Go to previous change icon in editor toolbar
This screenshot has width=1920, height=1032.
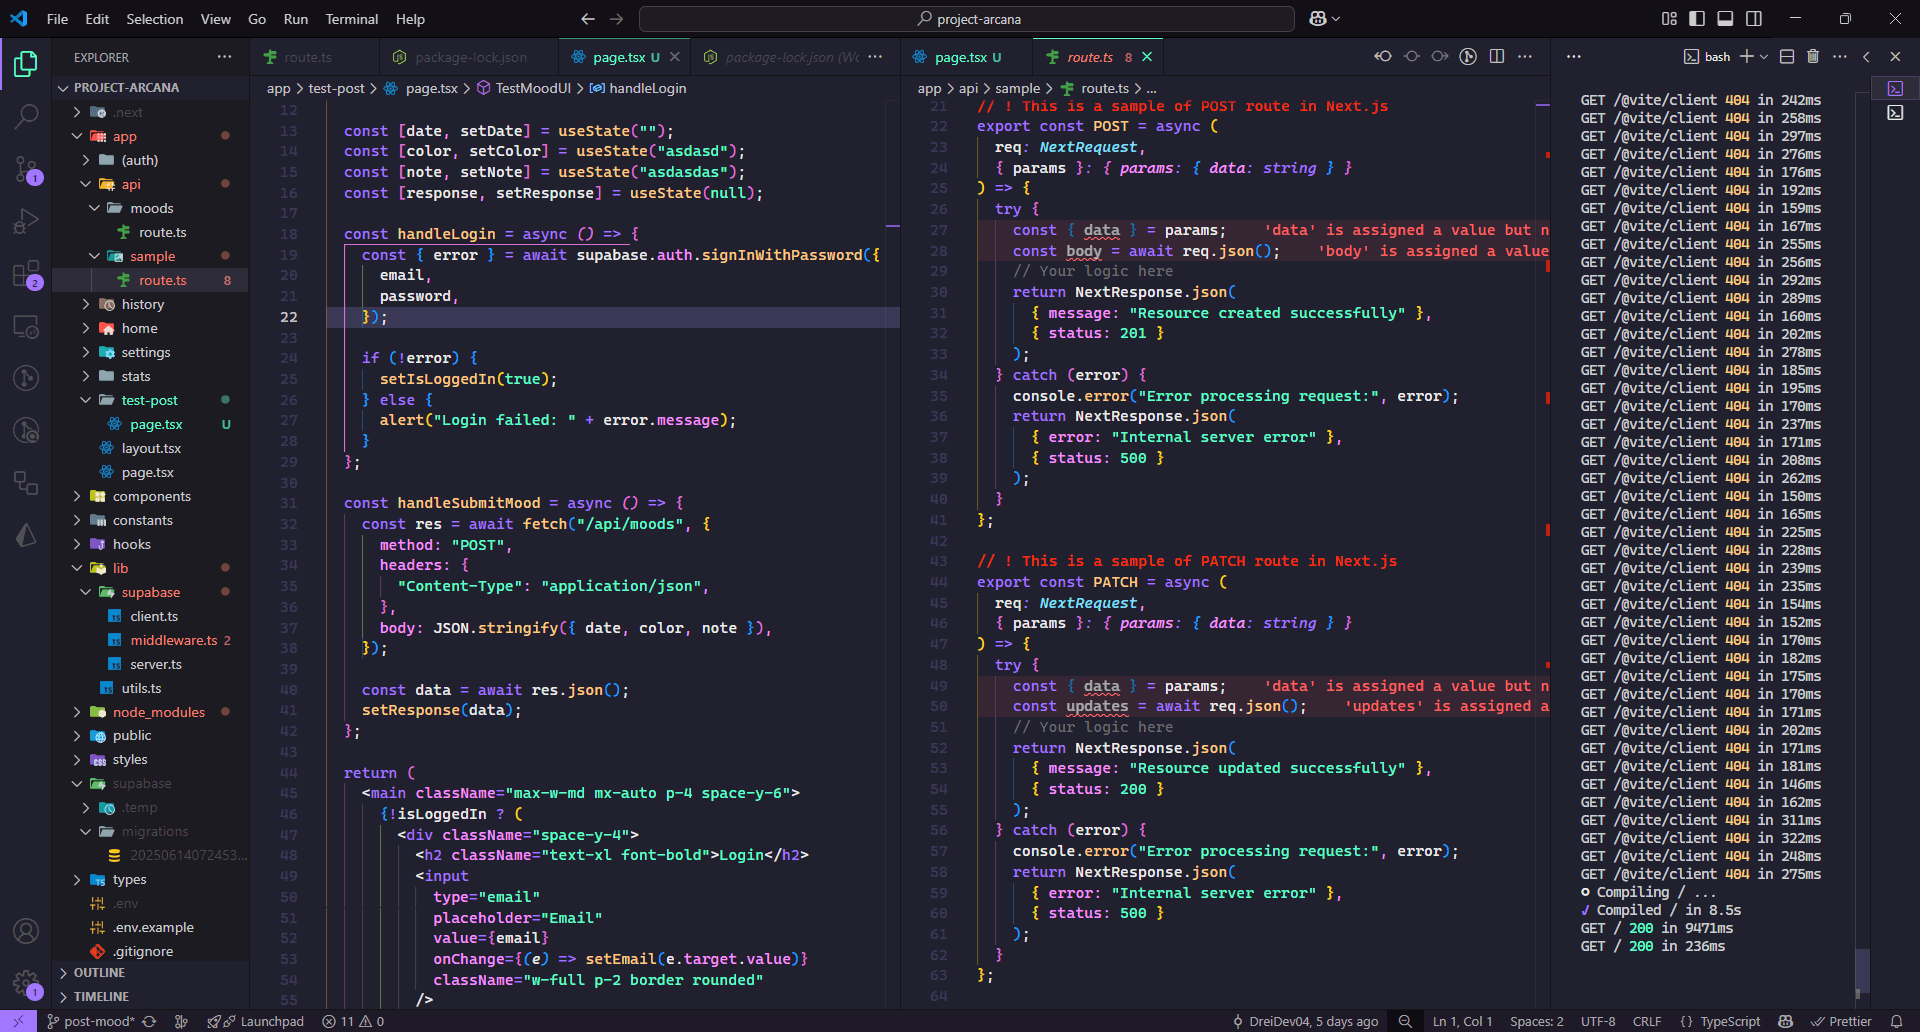[1383, 57]
